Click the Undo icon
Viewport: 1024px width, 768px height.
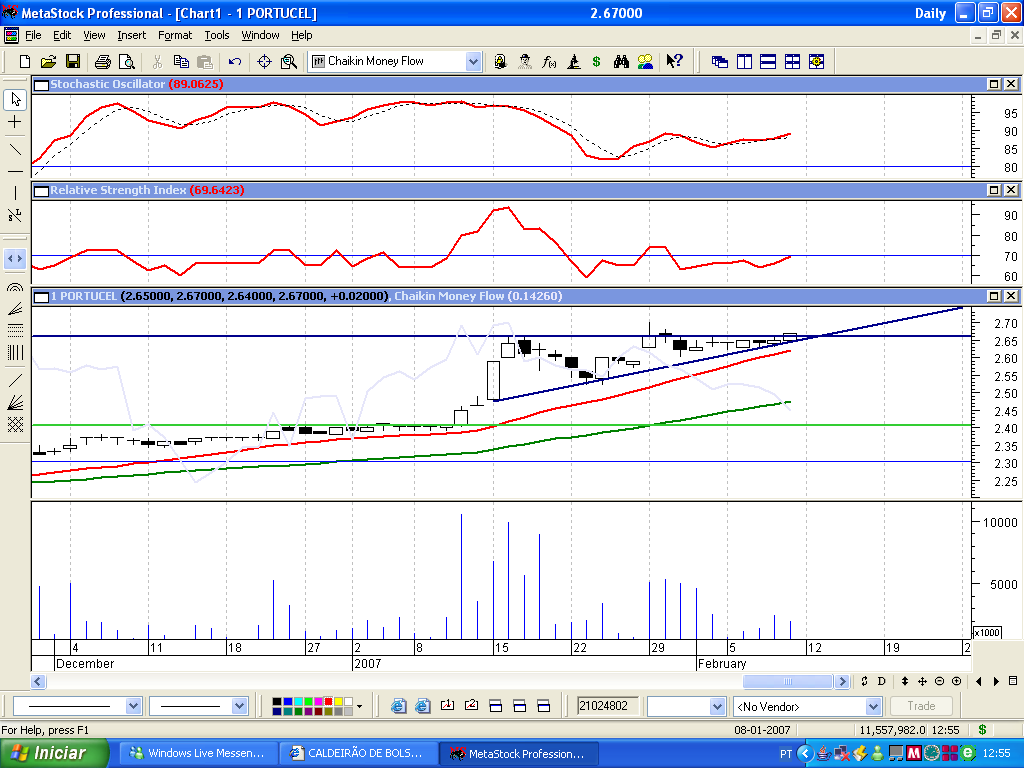[235, 62]
